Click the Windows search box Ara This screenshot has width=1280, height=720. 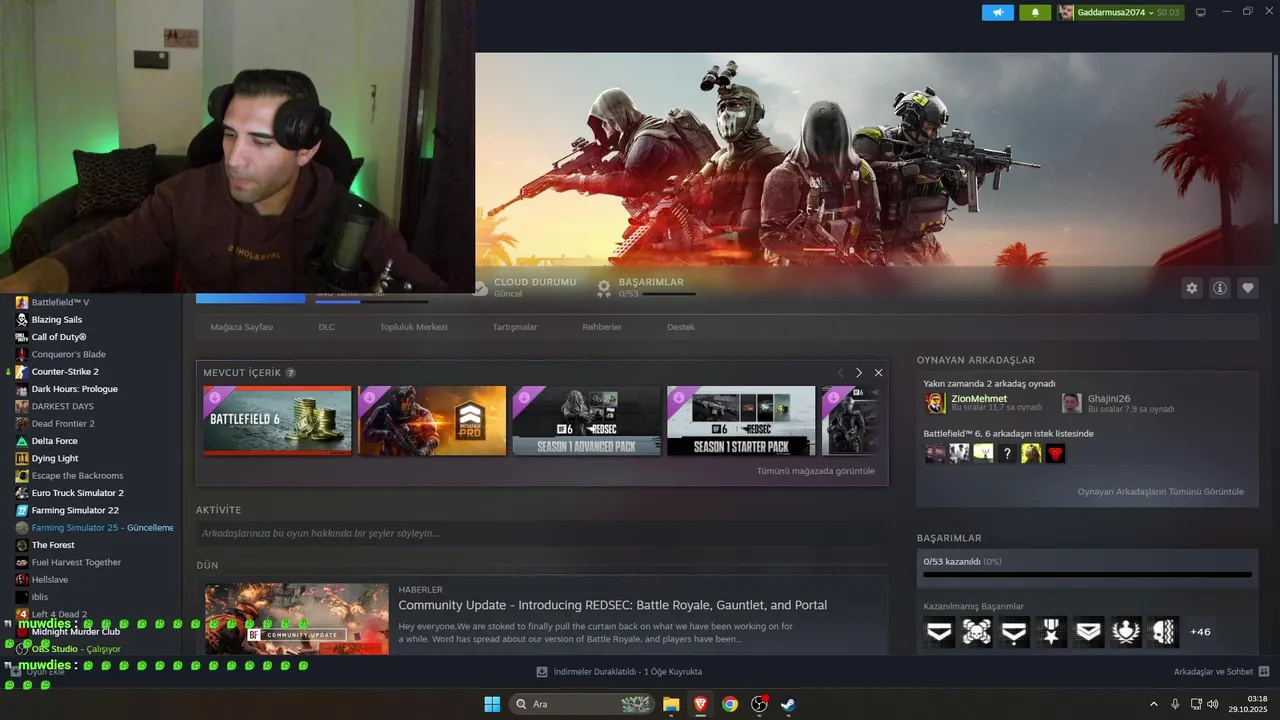(x=581, y=704)
